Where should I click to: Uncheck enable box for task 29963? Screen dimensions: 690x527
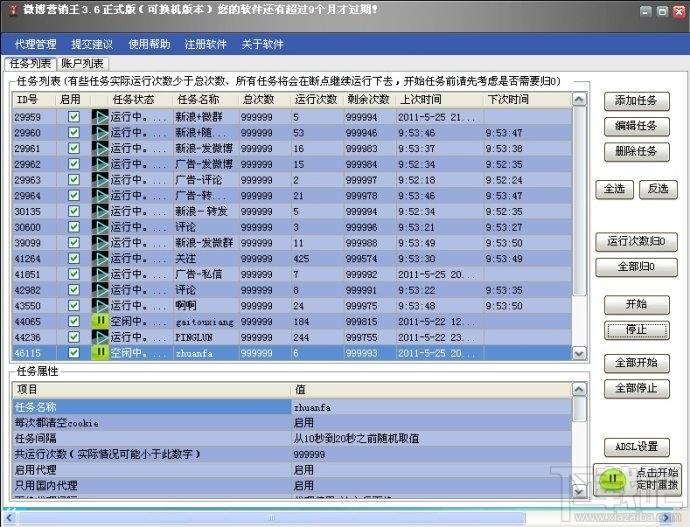click(x=74, y=179)
